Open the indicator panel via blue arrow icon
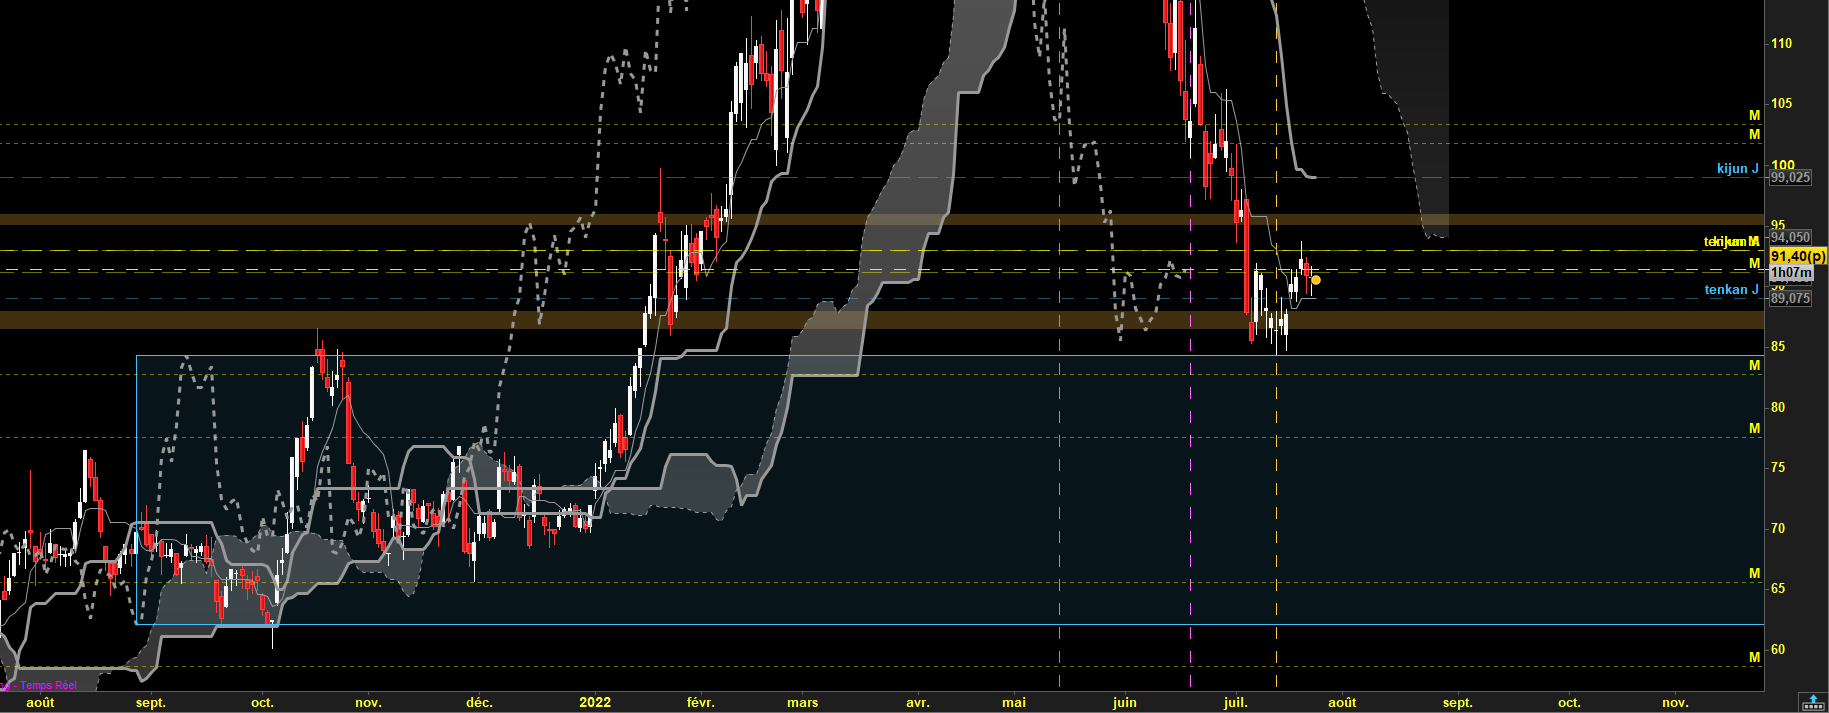The height and width of the screenshot is (713, 1829). (x=1812, y=703)
